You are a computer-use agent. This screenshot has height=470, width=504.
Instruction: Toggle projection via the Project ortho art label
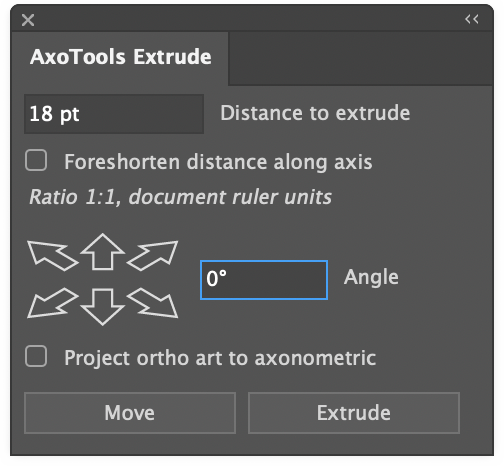point(220,358)
